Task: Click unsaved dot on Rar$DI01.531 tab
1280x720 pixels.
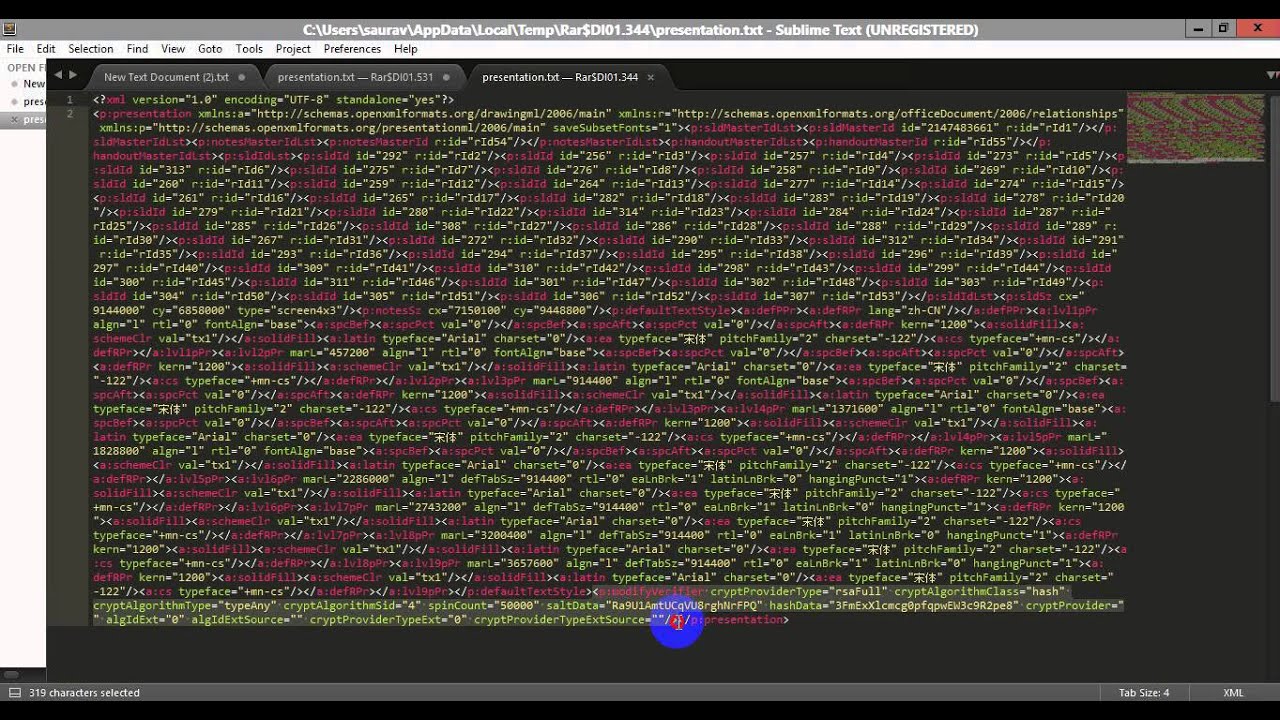Action: [x=446, y=77]
